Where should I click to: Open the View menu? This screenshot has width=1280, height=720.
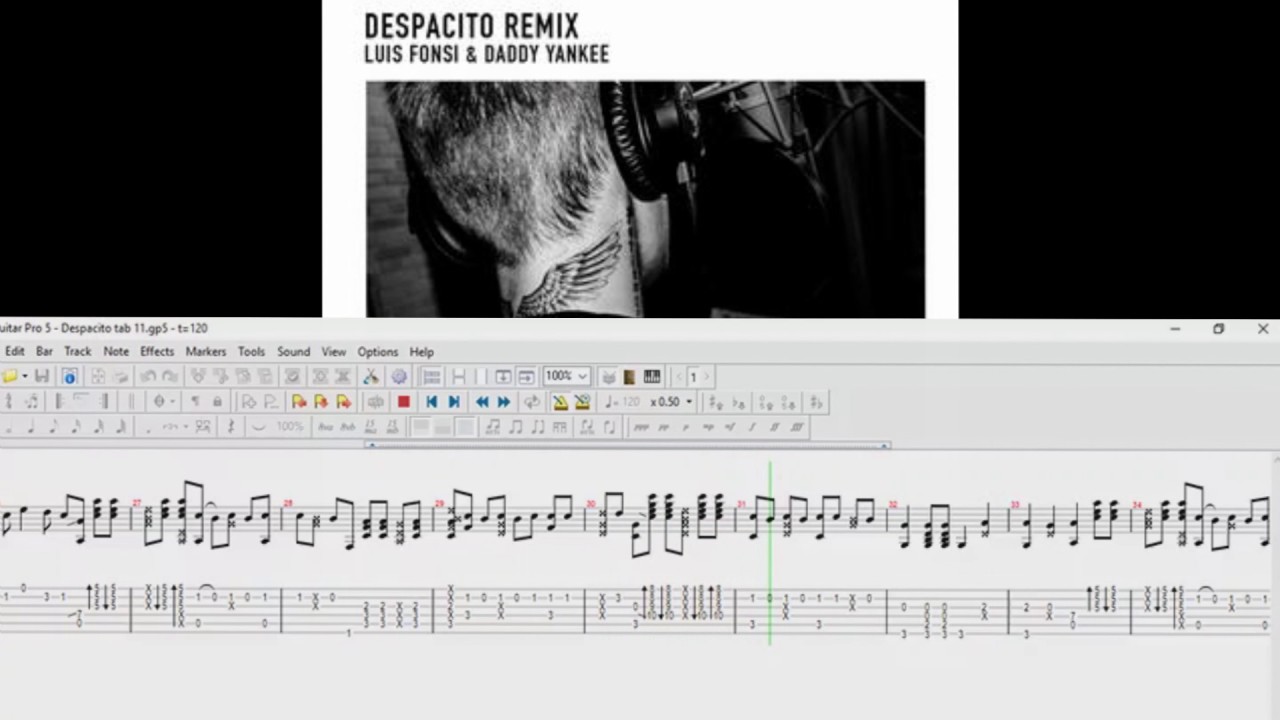pyautogui.click(x=334, y=352)
